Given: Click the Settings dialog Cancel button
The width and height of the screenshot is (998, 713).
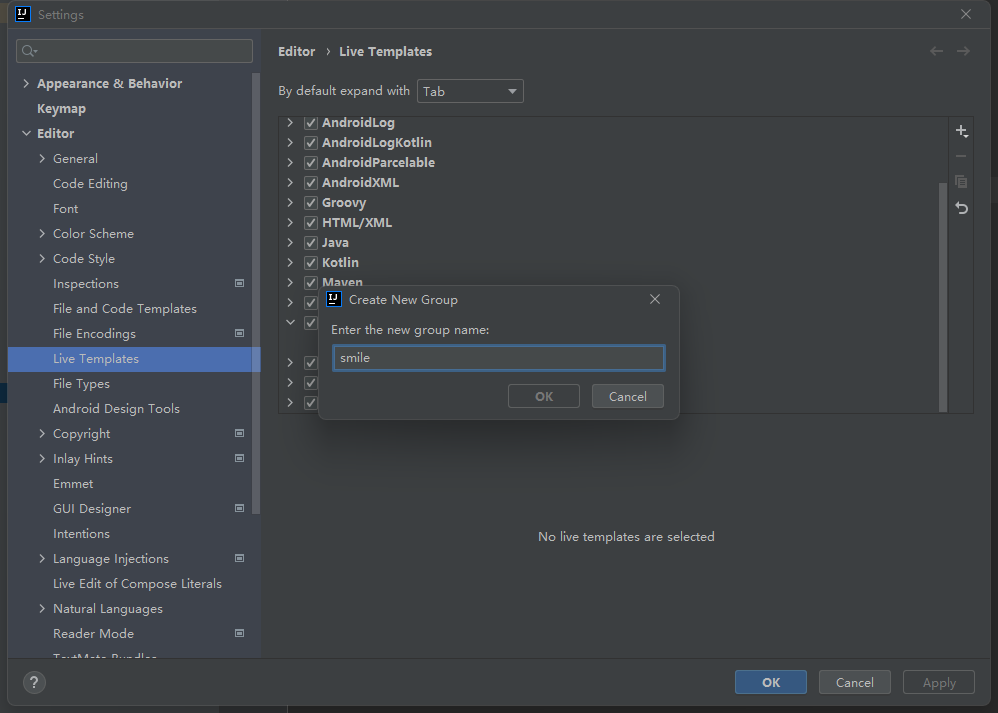Looking at the screenshot, I should click(x=855, y=682).
